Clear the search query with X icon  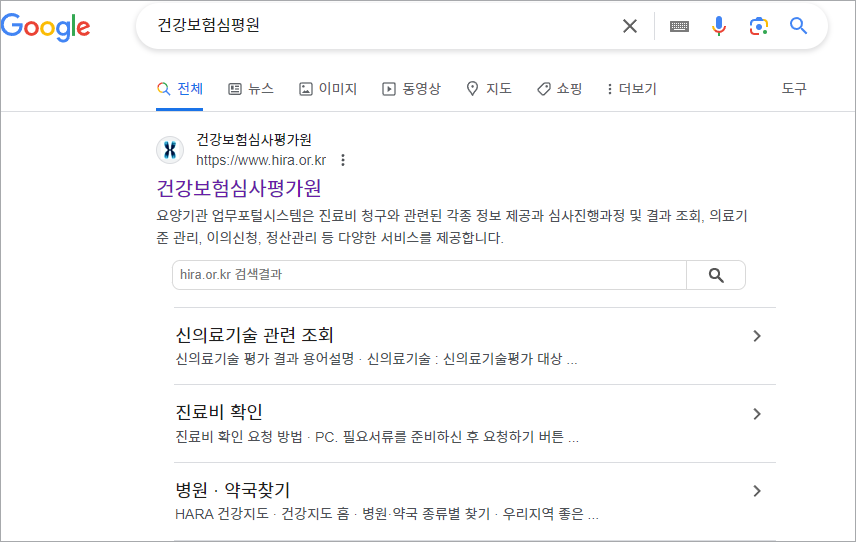pyautogui.click(x=630, y=26)
